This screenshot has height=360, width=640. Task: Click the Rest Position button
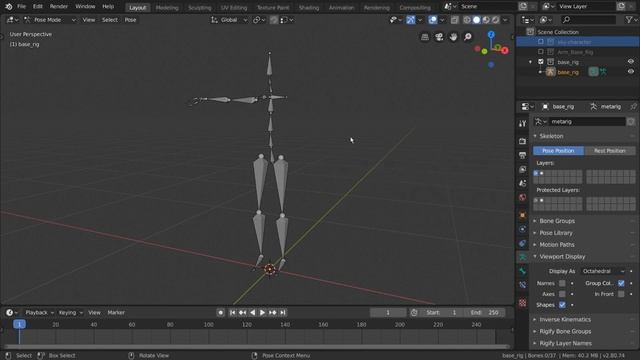(609, 151)
